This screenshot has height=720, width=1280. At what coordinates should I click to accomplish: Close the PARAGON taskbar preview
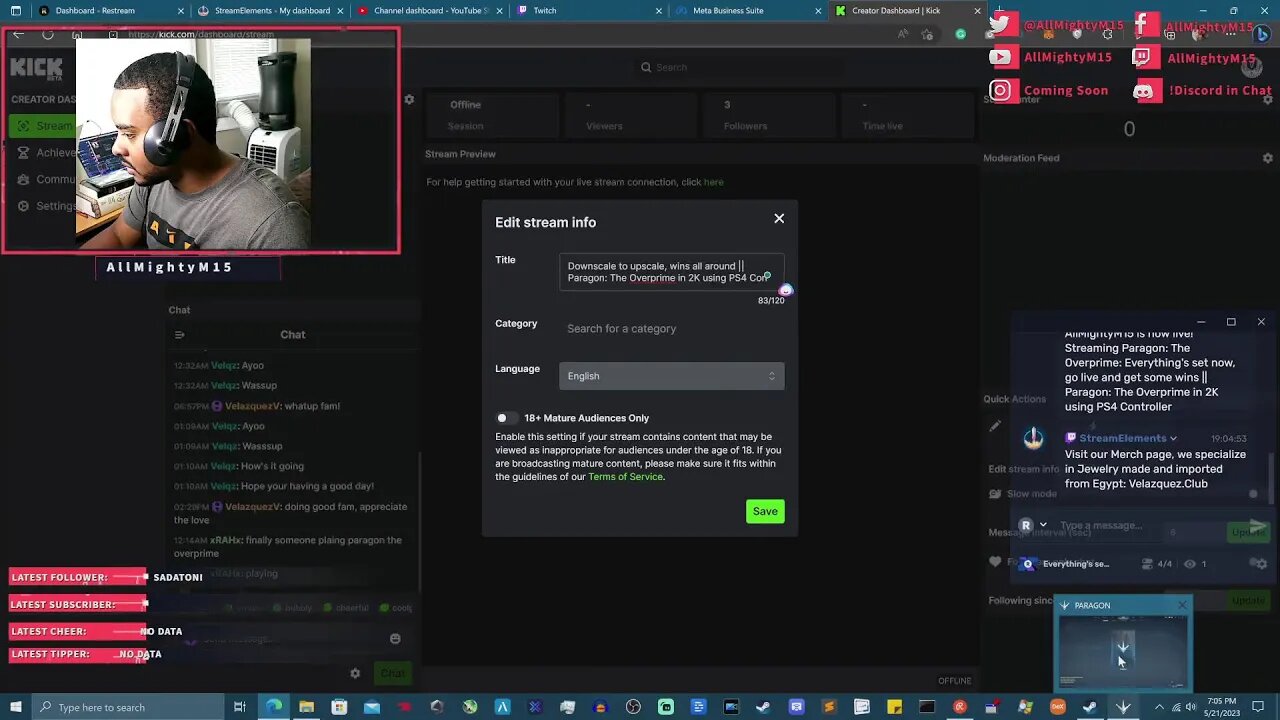[1182, 605]
